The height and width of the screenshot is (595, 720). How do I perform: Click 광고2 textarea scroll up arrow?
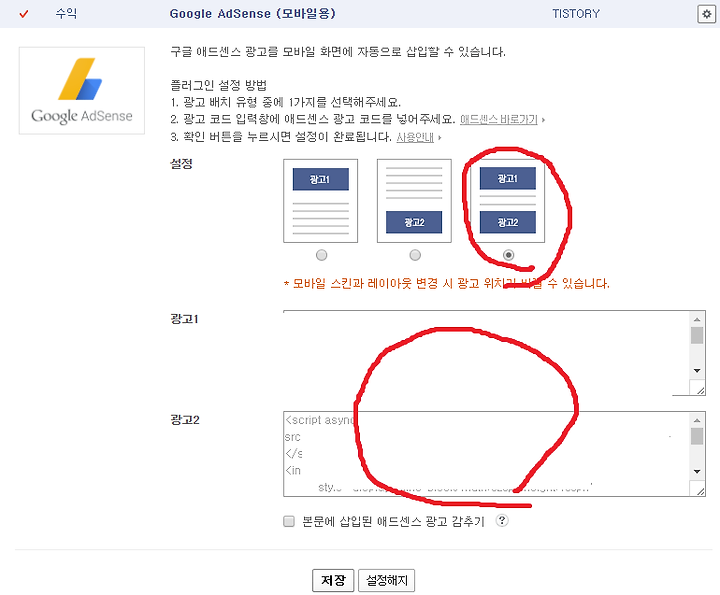pos(697,420)
